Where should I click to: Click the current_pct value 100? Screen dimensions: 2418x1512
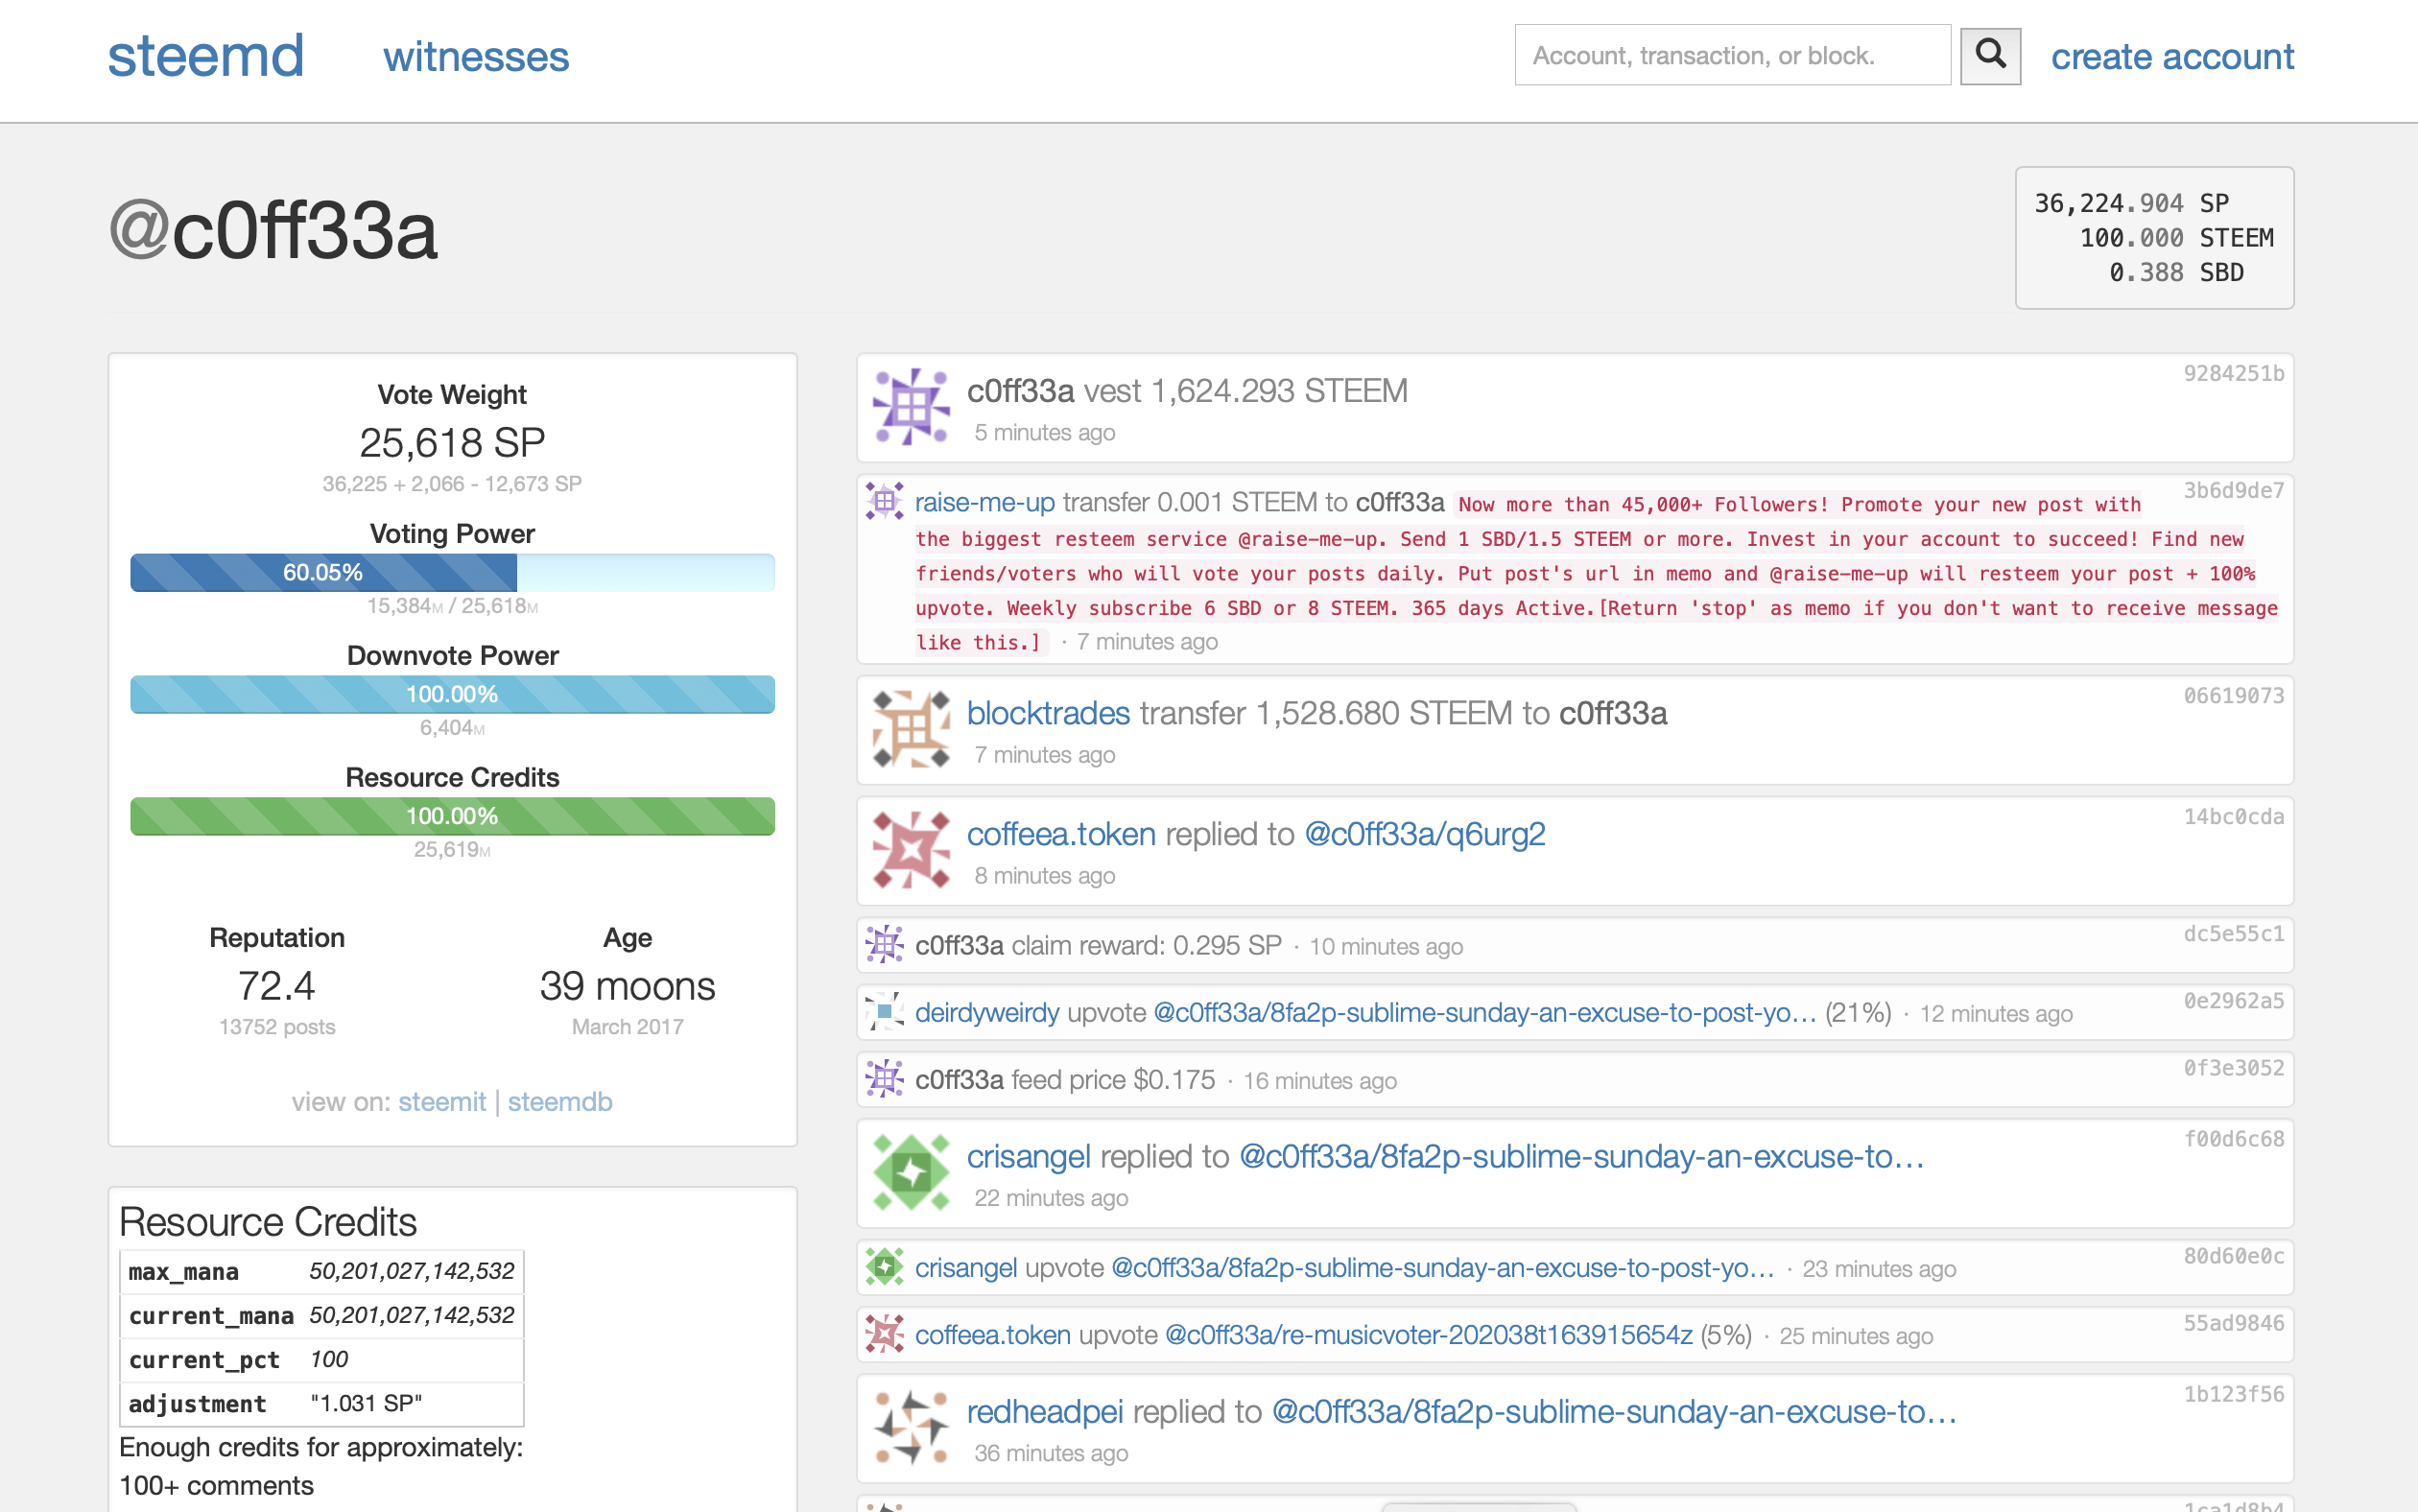[329, 1360]
